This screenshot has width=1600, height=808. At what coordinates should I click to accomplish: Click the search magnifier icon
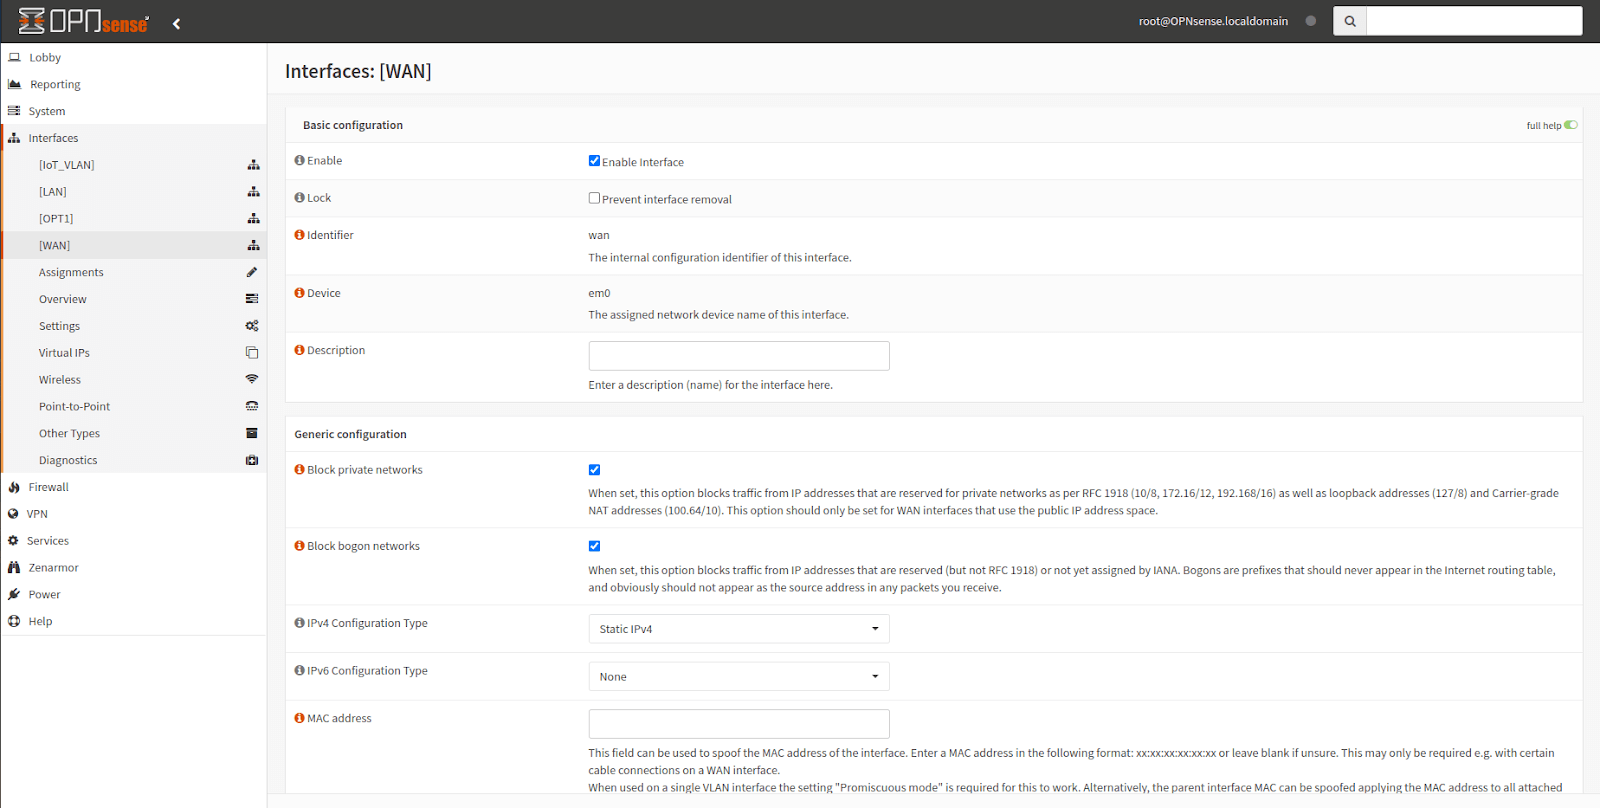tap(1350, 21)
